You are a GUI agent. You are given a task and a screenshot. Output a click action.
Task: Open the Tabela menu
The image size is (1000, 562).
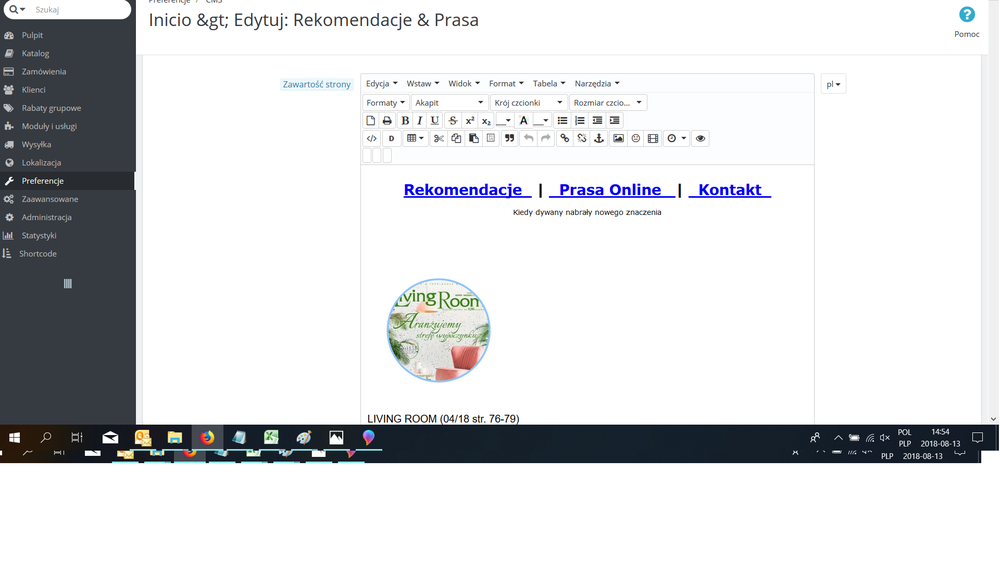click(549, 84)
